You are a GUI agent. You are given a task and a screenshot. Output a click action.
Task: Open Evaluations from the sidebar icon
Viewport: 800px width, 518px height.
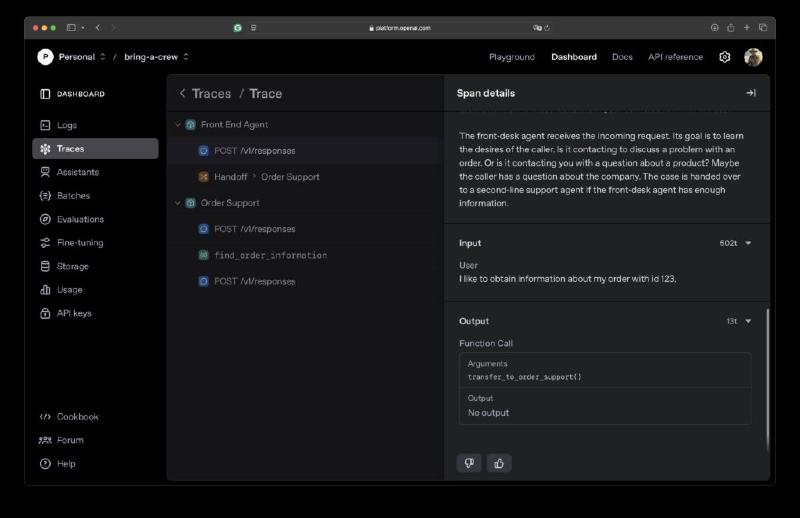coord(45,219)
